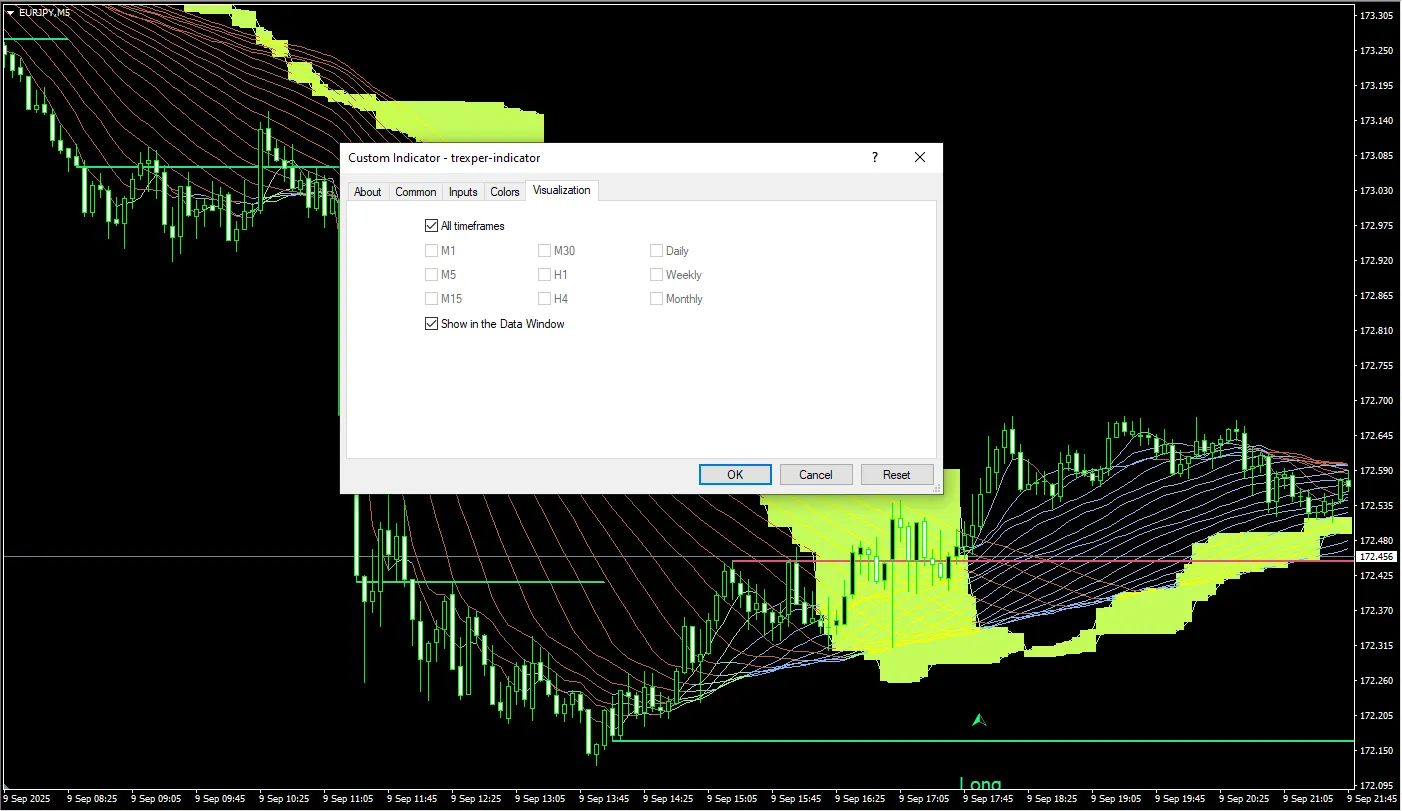Click the help question mark in dialog title
The width and height of the screenshot is (1402, 811).
(875, 157)
